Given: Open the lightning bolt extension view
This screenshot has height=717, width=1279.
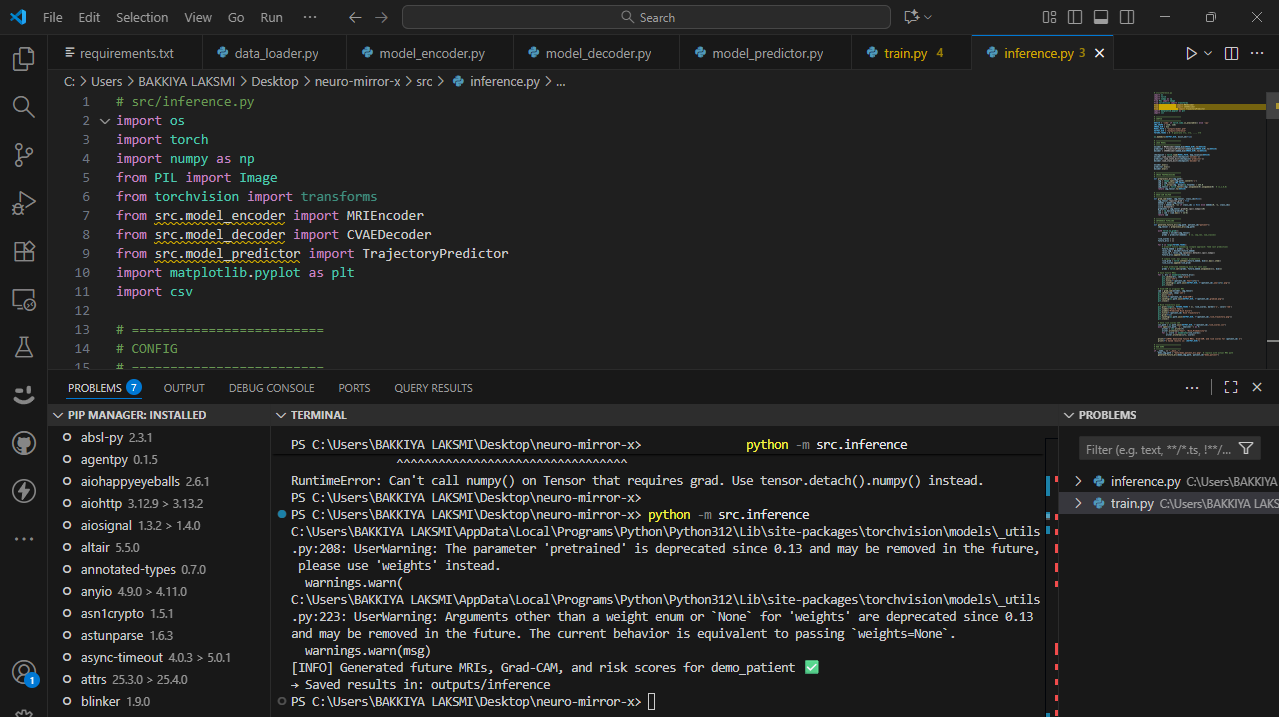Looking at the screenshot, I should click(23, 491).
